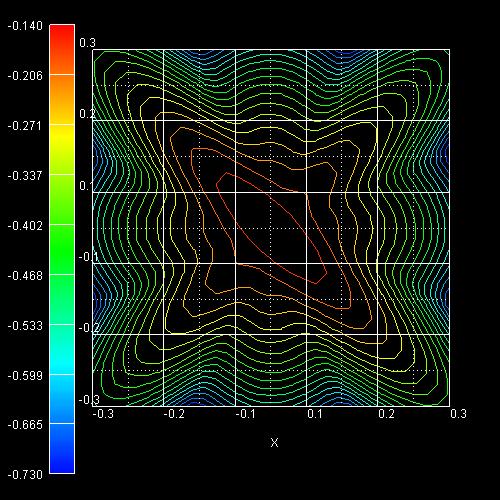Screen dimensions: 500x500
Task: Click the innermost red contour center
Action: tap(271, 228)
